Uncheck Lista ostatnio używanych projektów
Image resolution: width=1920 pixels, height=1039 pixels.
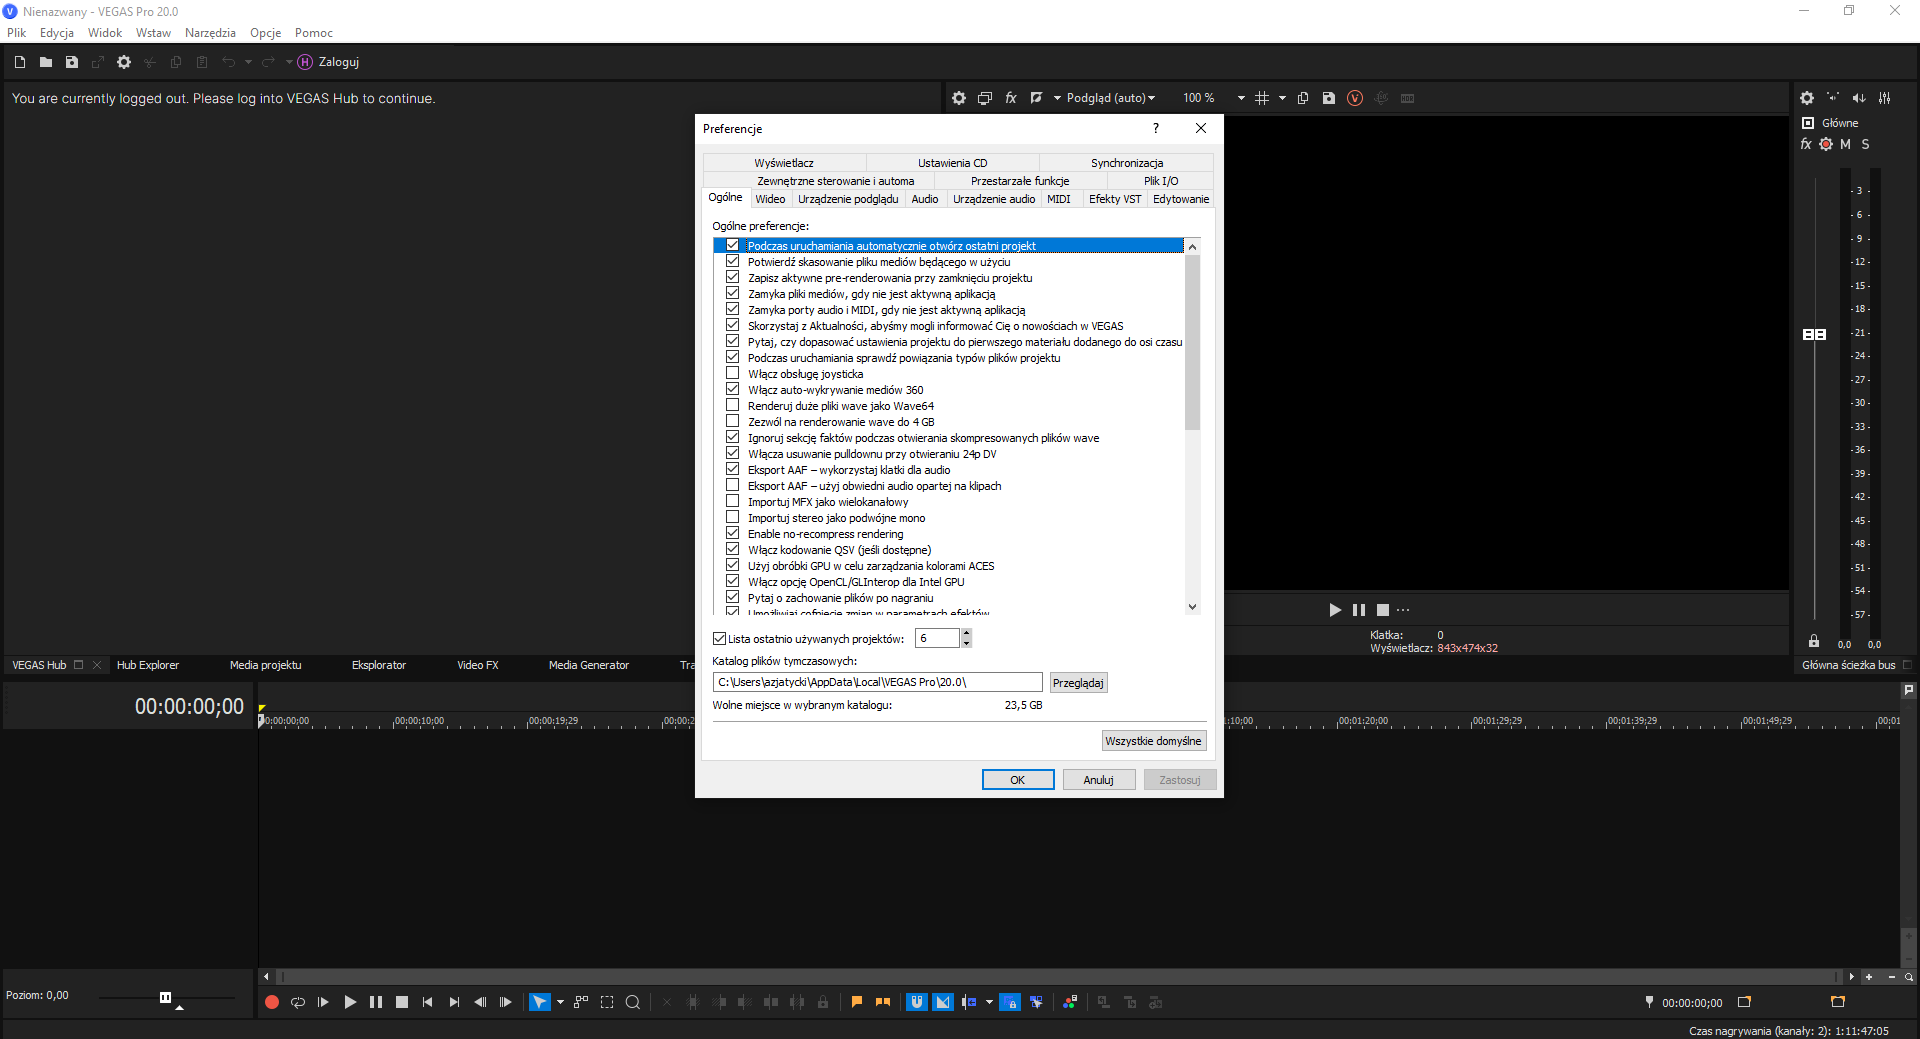pyautogui.click(x=719, y=638)
